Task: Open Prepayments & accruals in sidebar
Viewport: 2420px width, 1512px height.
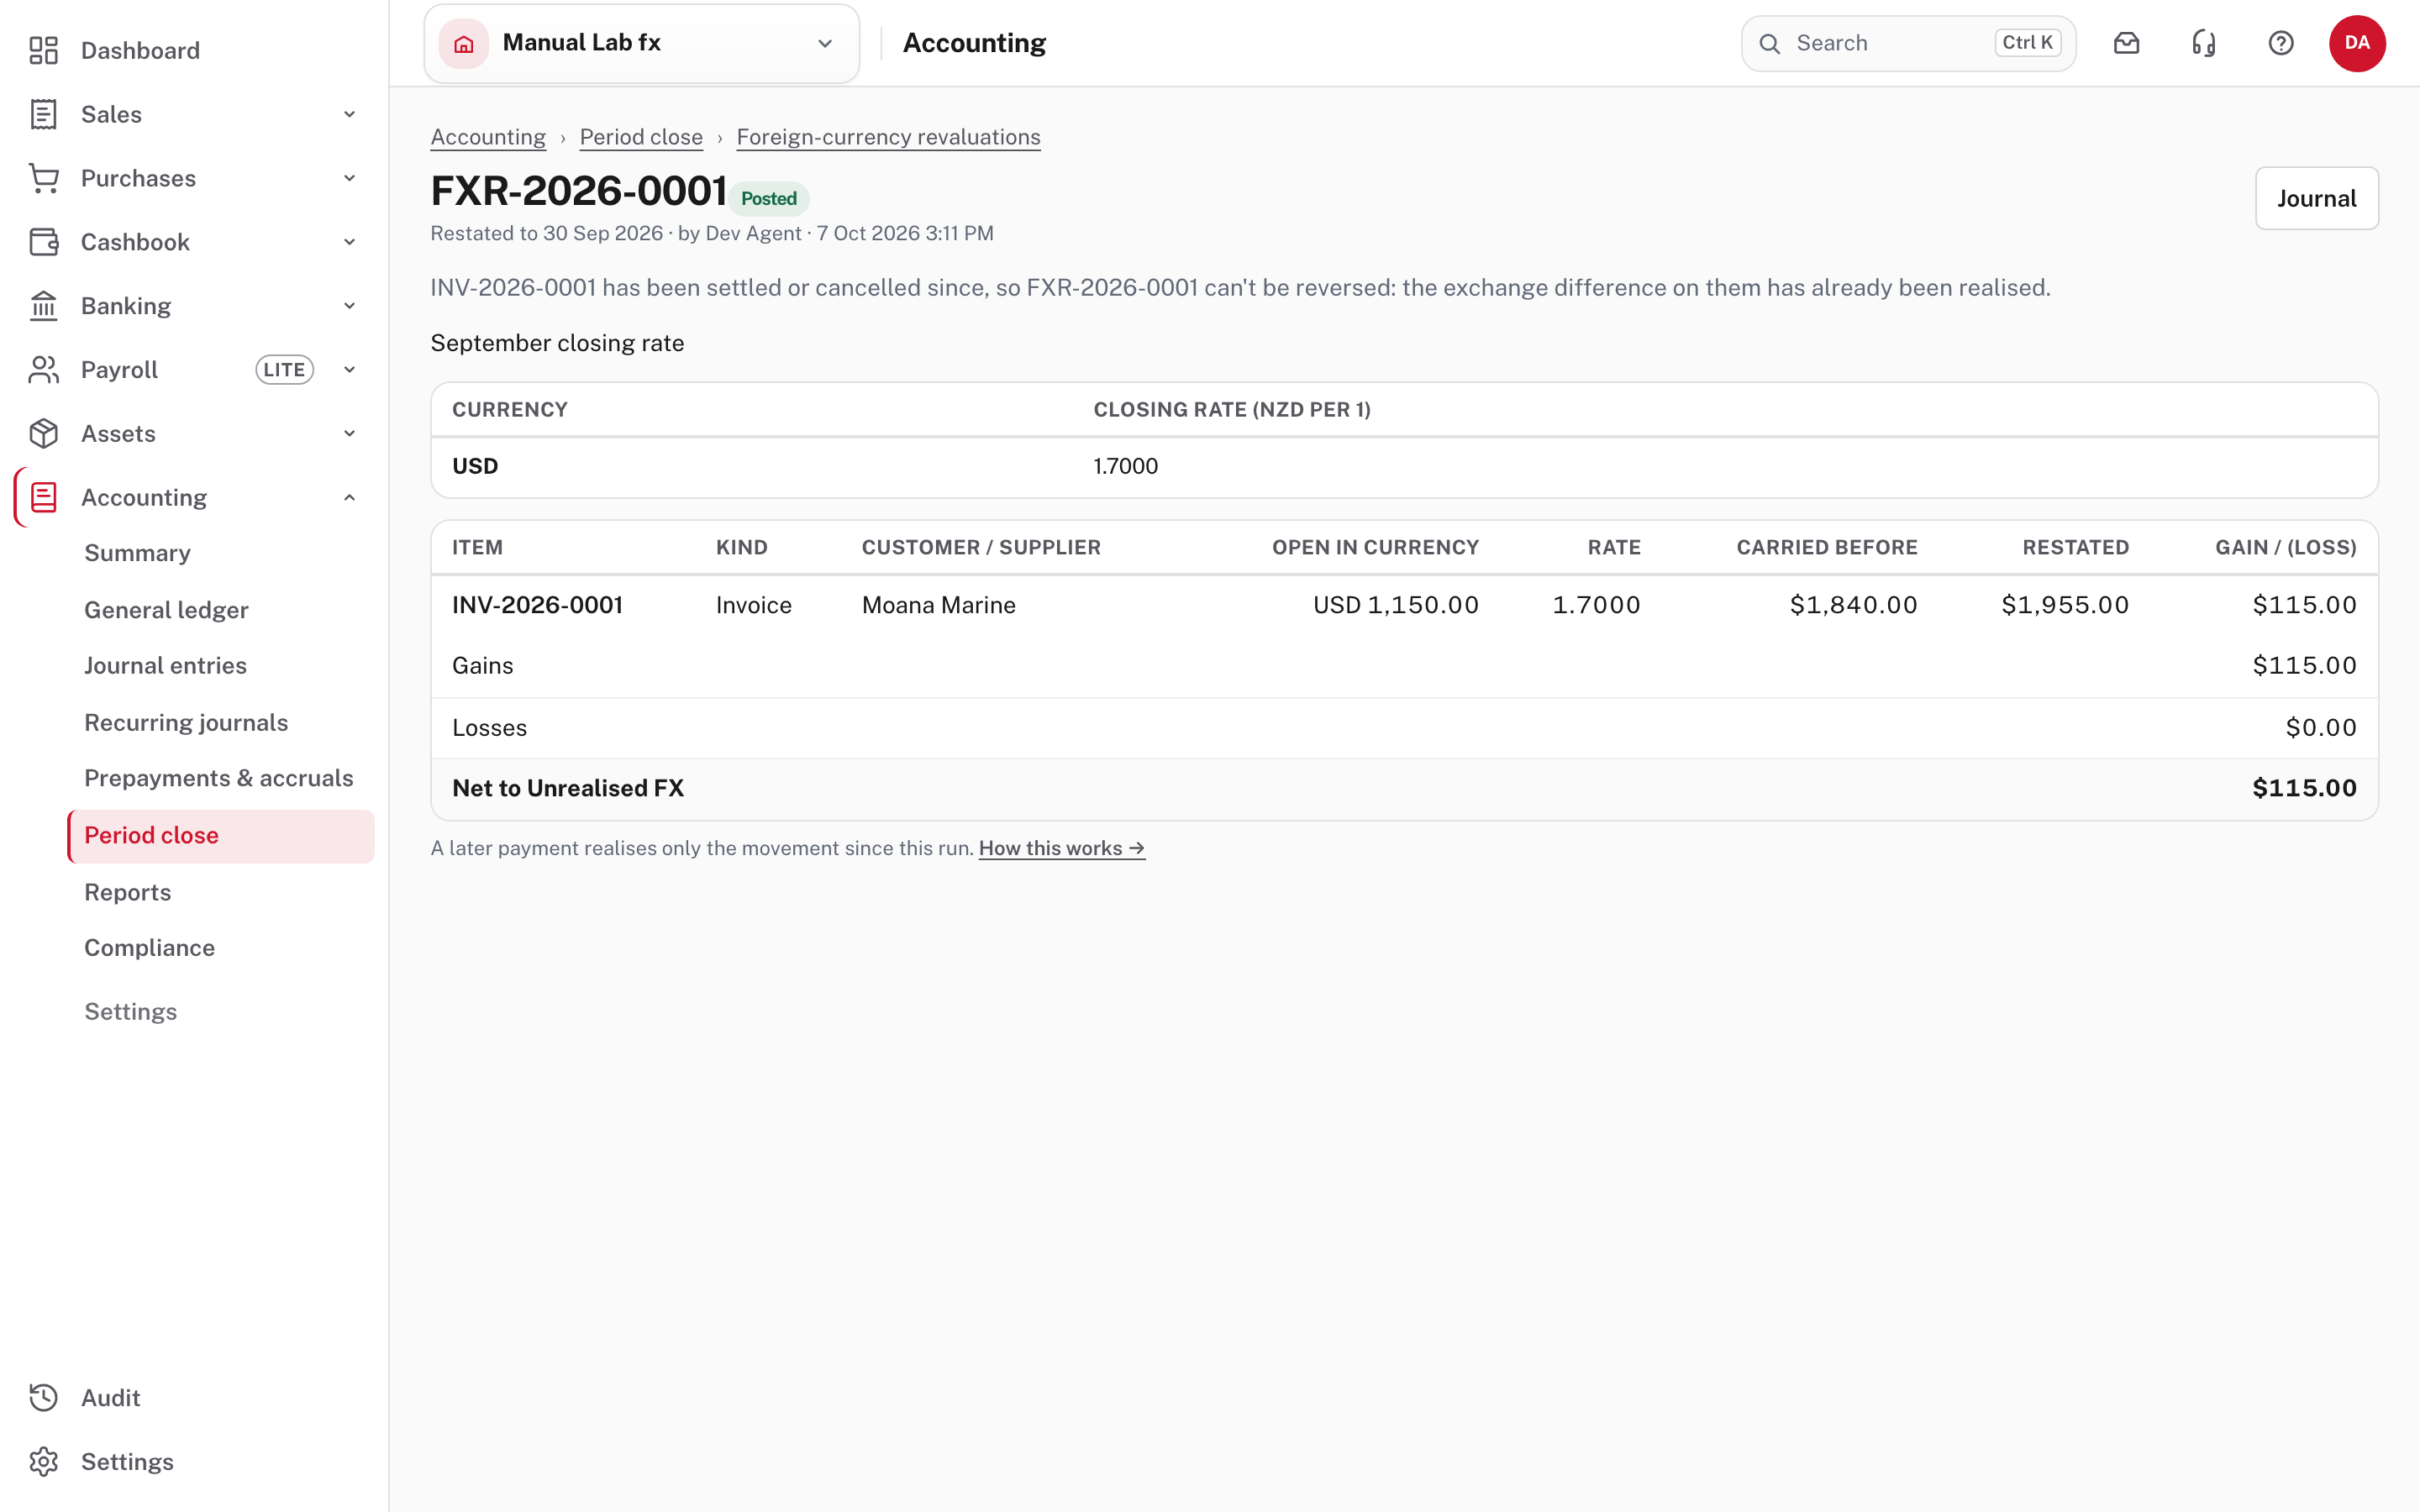Action: click(219, 778)
